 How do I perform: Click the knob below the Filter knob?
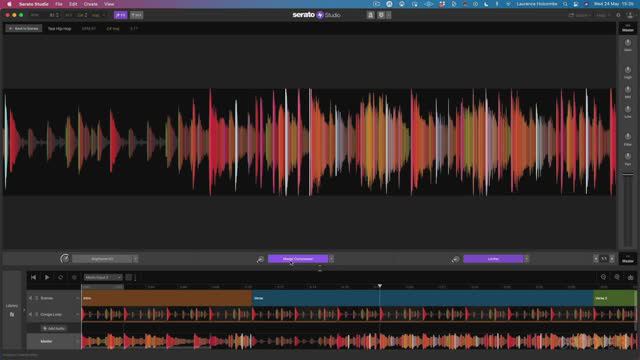pos(628,157)
